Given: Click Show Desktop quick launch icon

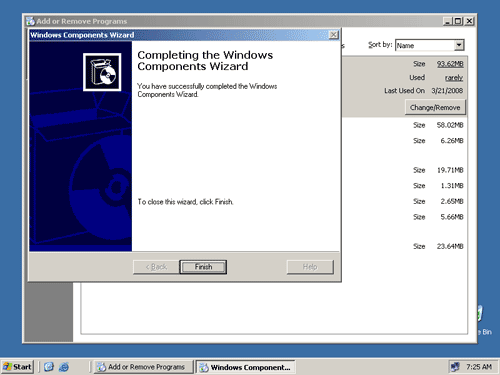Looking at the screenshot, I should 49,367.
